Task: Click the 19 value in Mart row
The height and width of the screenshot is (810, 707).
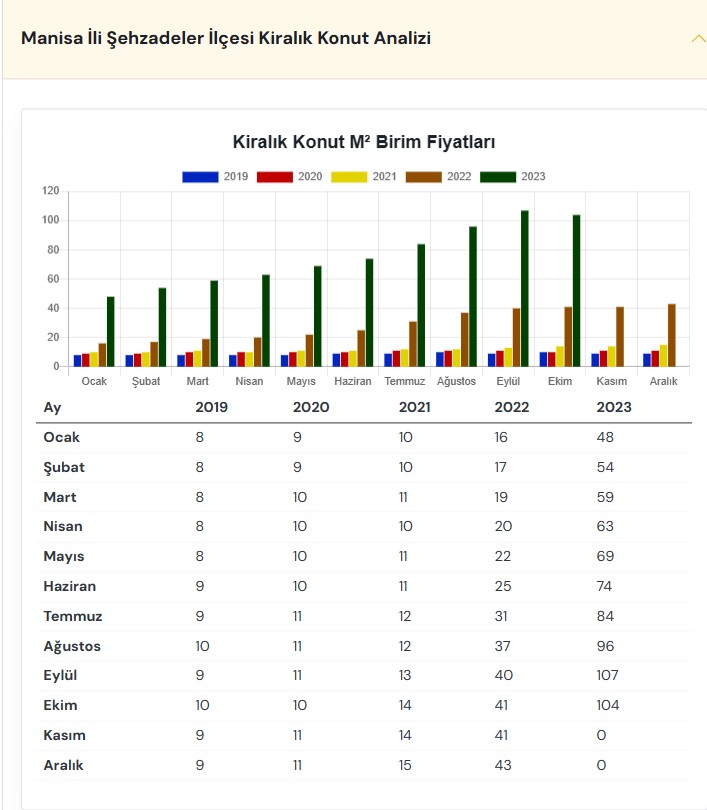Action: click(501, 497)
